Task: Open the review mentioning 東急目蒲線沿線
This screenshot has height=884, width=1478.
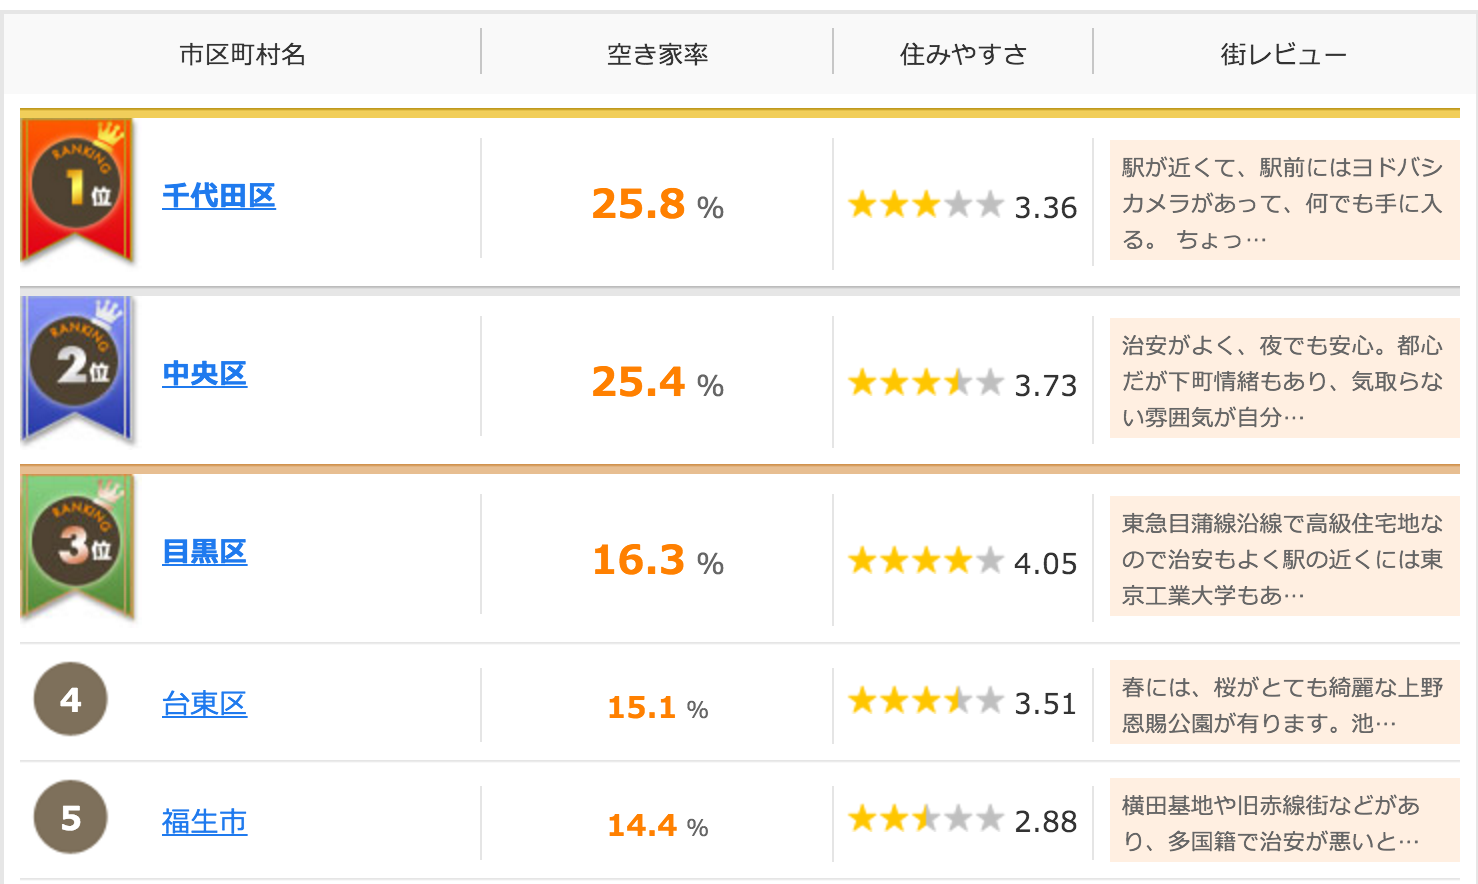Action: 1285,557
